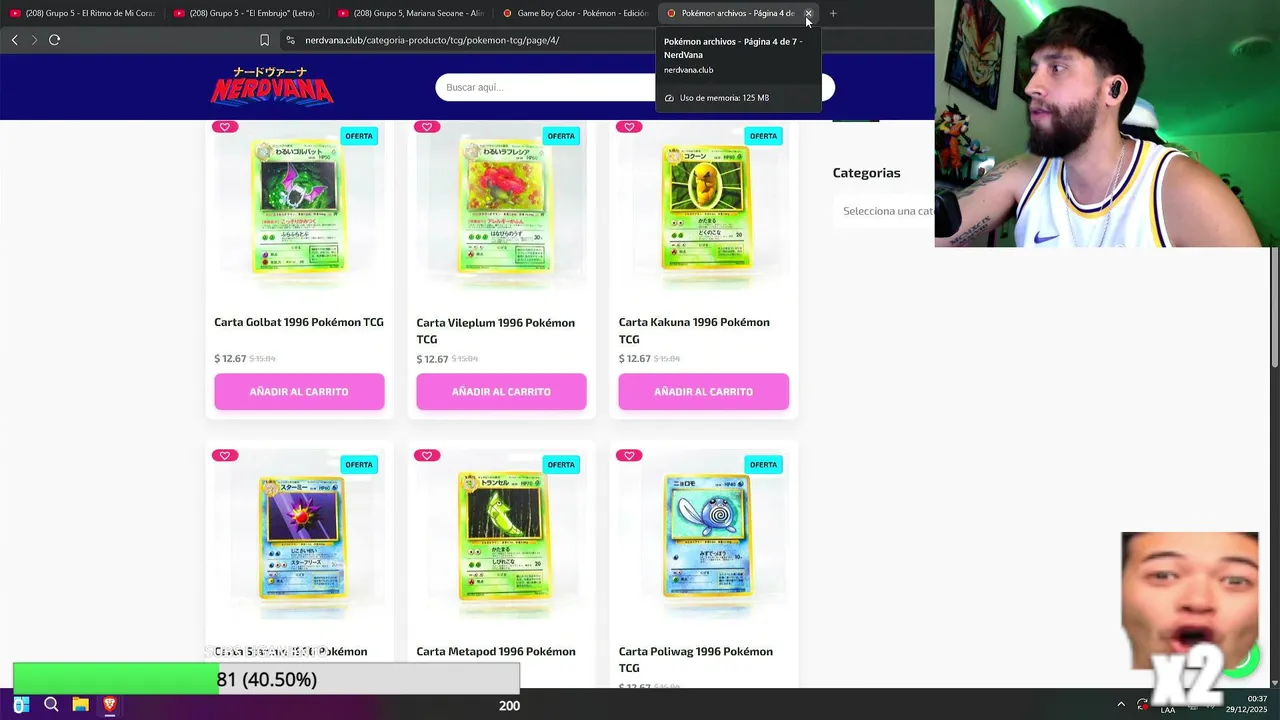
Task: Open File Explorer from the taskbar
Action: [x=80, y=705]
